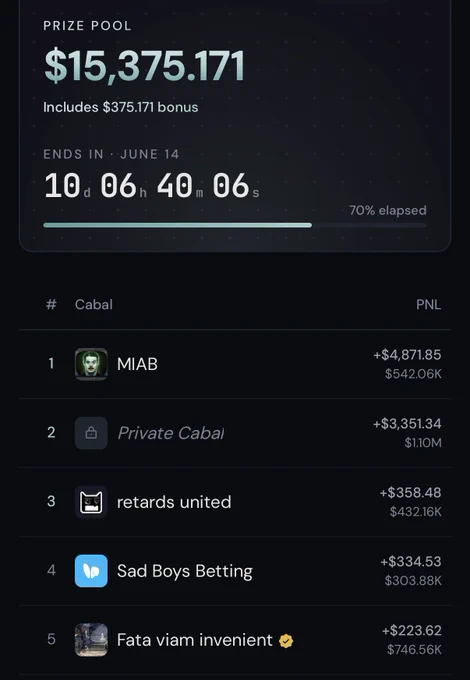The image size is (470, 680).
Task: Open the MIAB cabal avatar
Action: click(x=91, y=364)
